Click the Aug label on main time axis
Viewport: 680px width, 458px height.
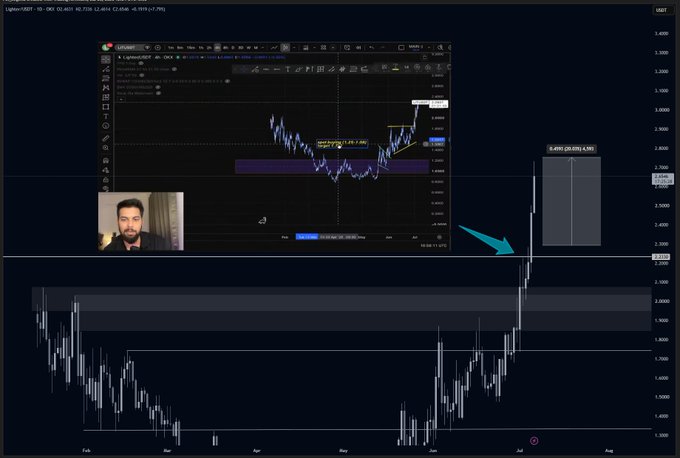609,451
